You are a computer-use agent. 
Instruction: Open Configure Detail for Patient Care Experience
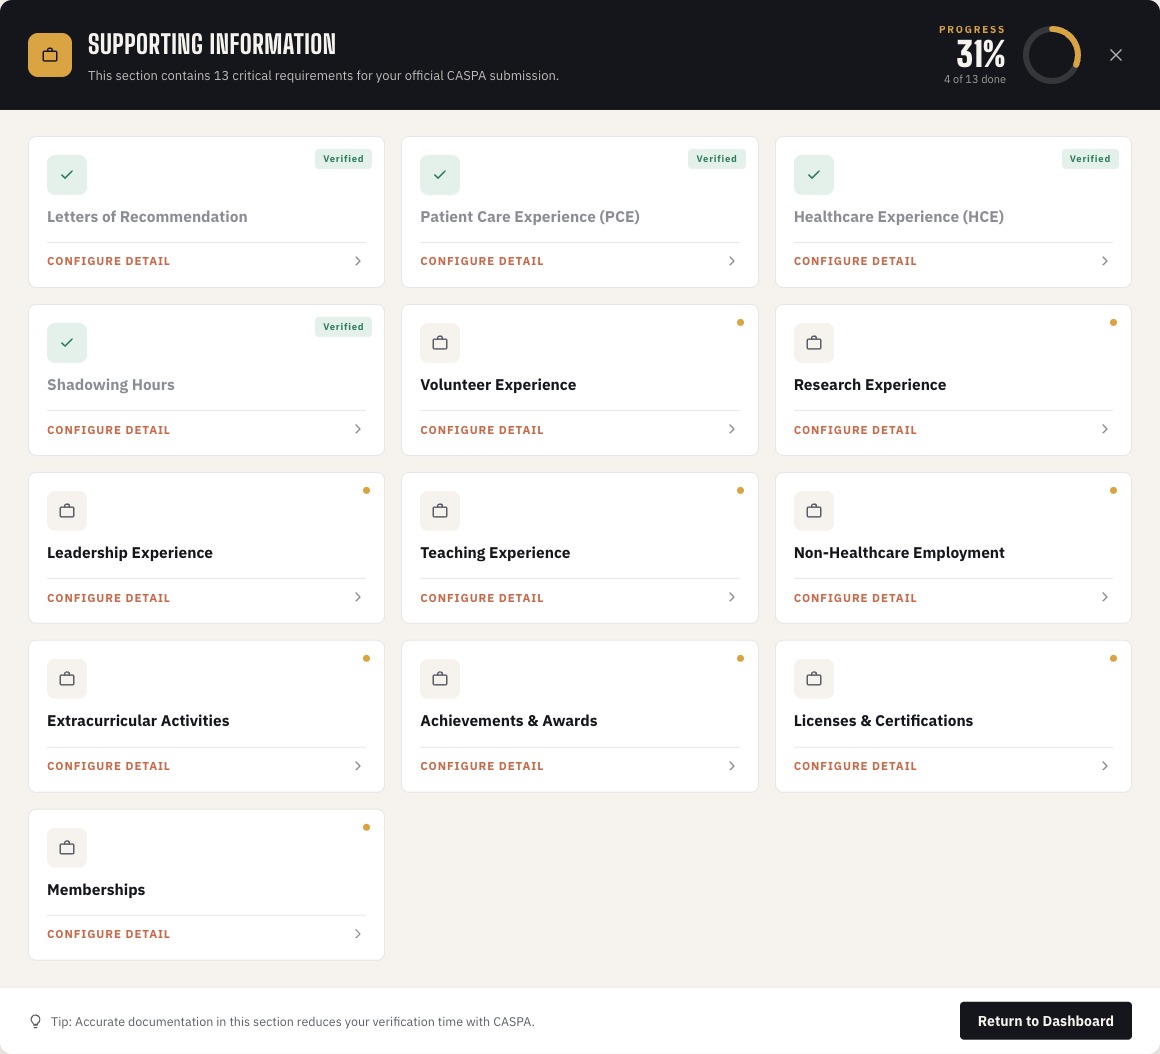point(482,261)
